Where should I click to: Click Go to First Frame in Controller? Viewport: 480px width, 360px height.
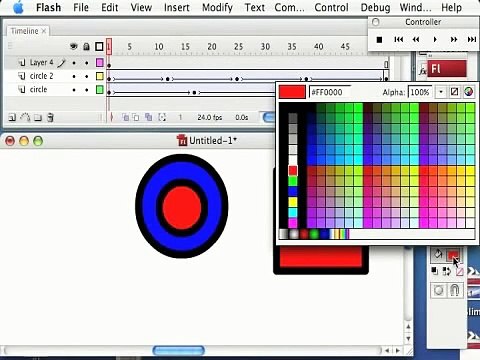398,39
